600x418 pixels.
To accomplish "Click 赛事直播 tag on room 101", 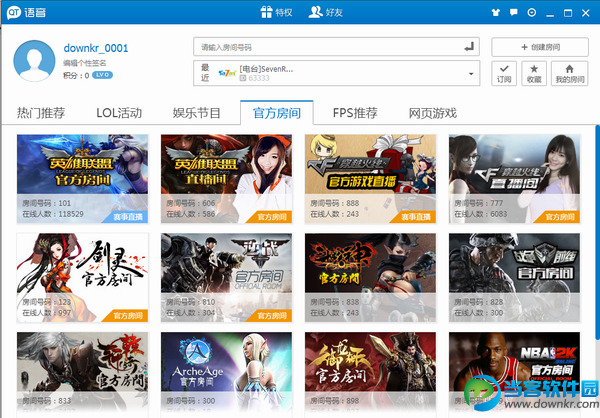I will [128, 217].
